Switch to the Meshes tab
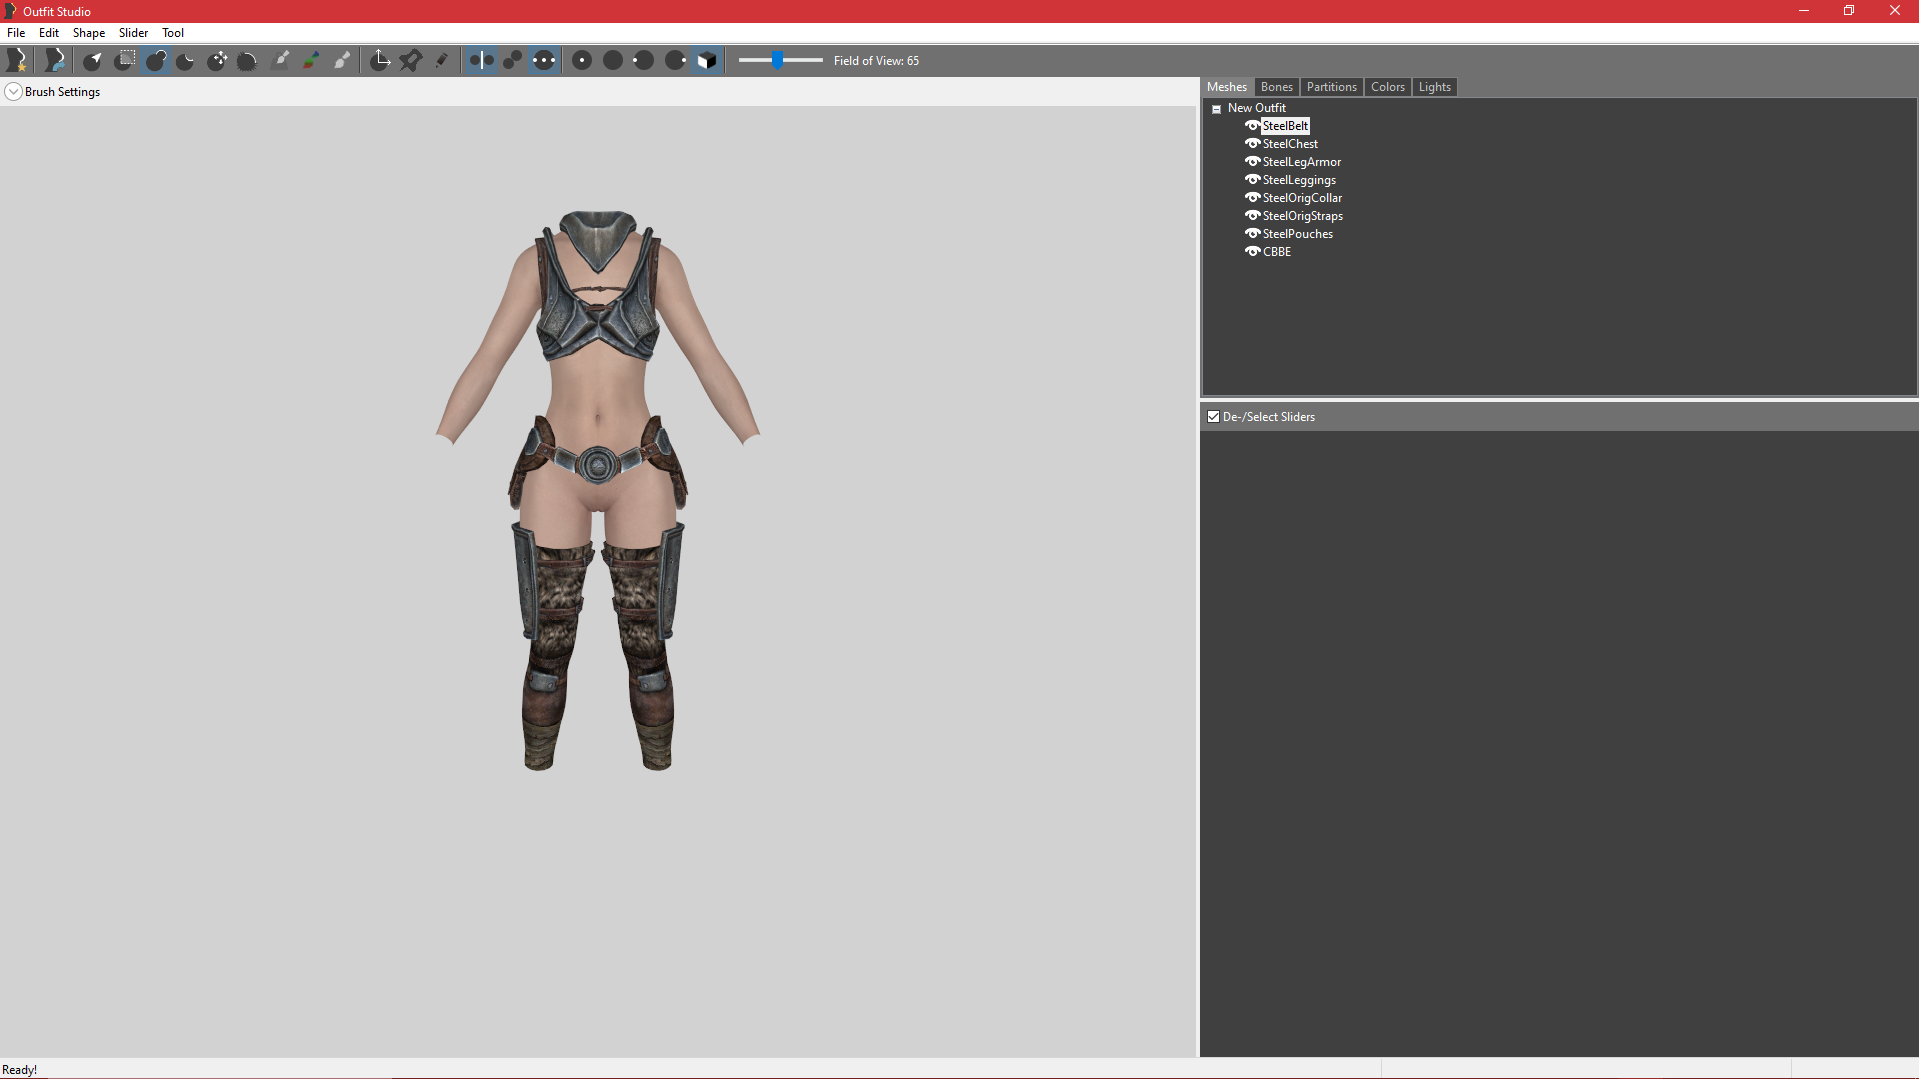 coord(1227,87)
